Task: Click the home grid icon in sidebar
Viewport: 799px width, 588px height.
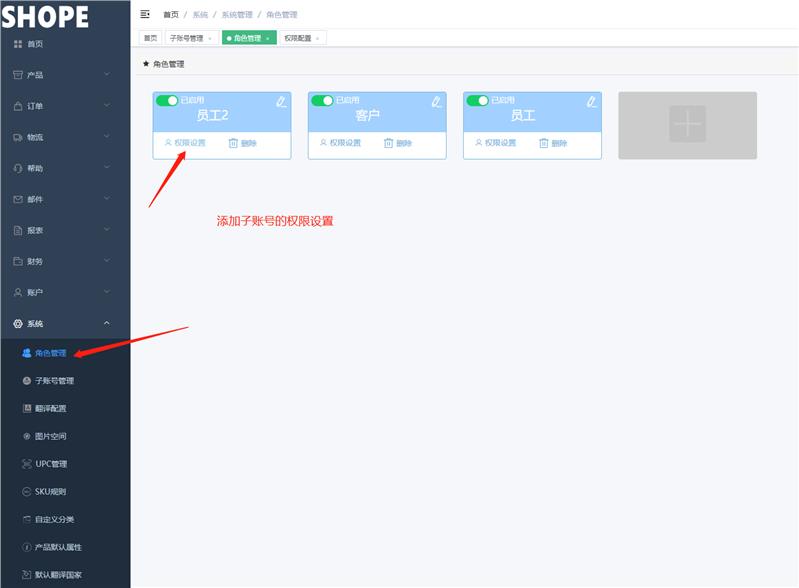Action: coord(18,44)
